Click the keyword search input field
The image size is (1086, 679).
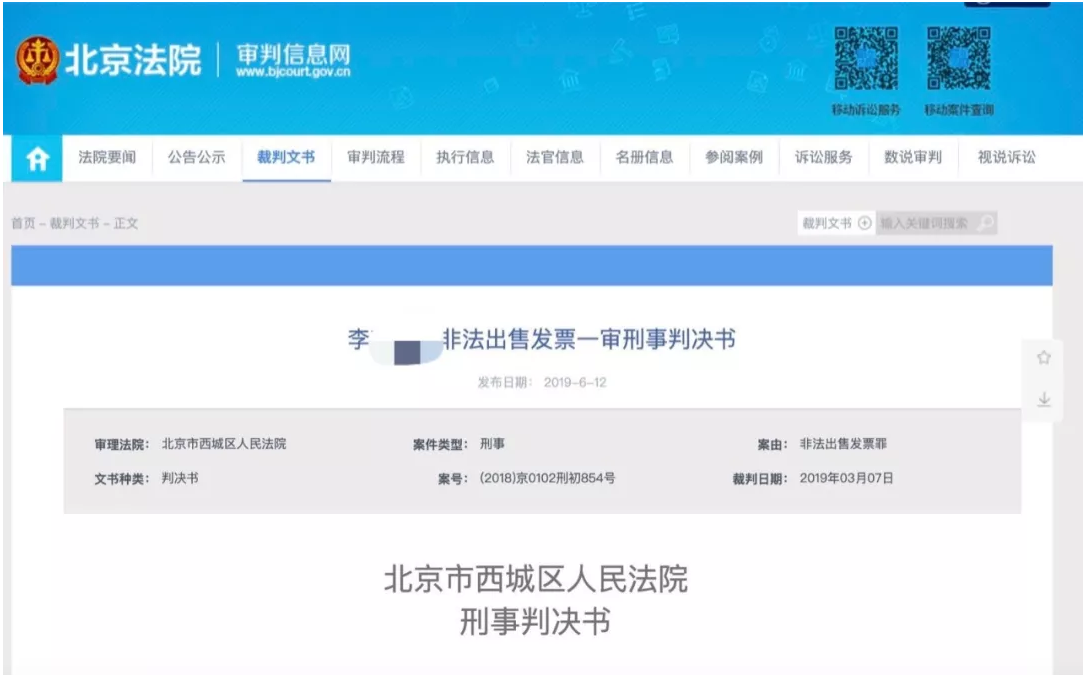pos(924,223)
